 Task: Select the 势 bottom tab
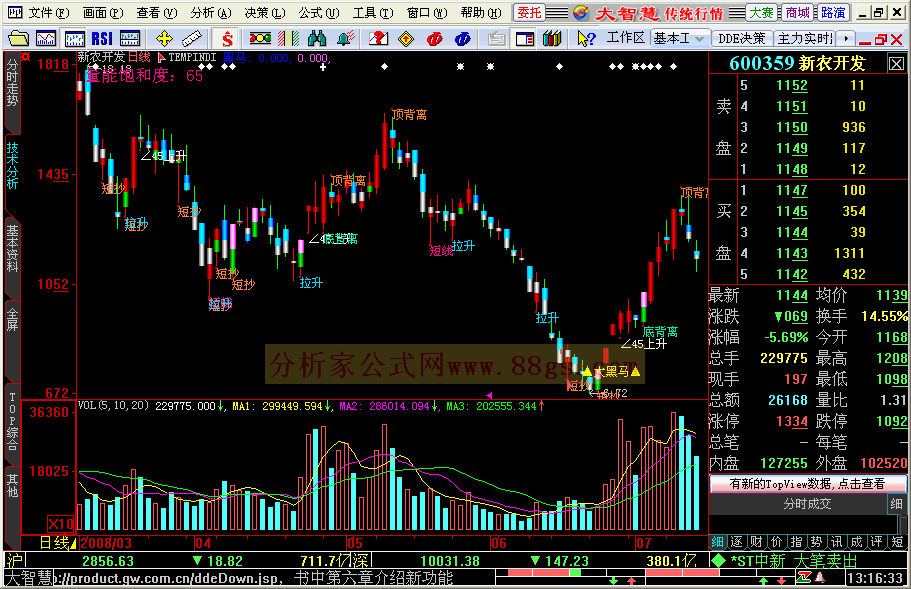pos(816,542)
